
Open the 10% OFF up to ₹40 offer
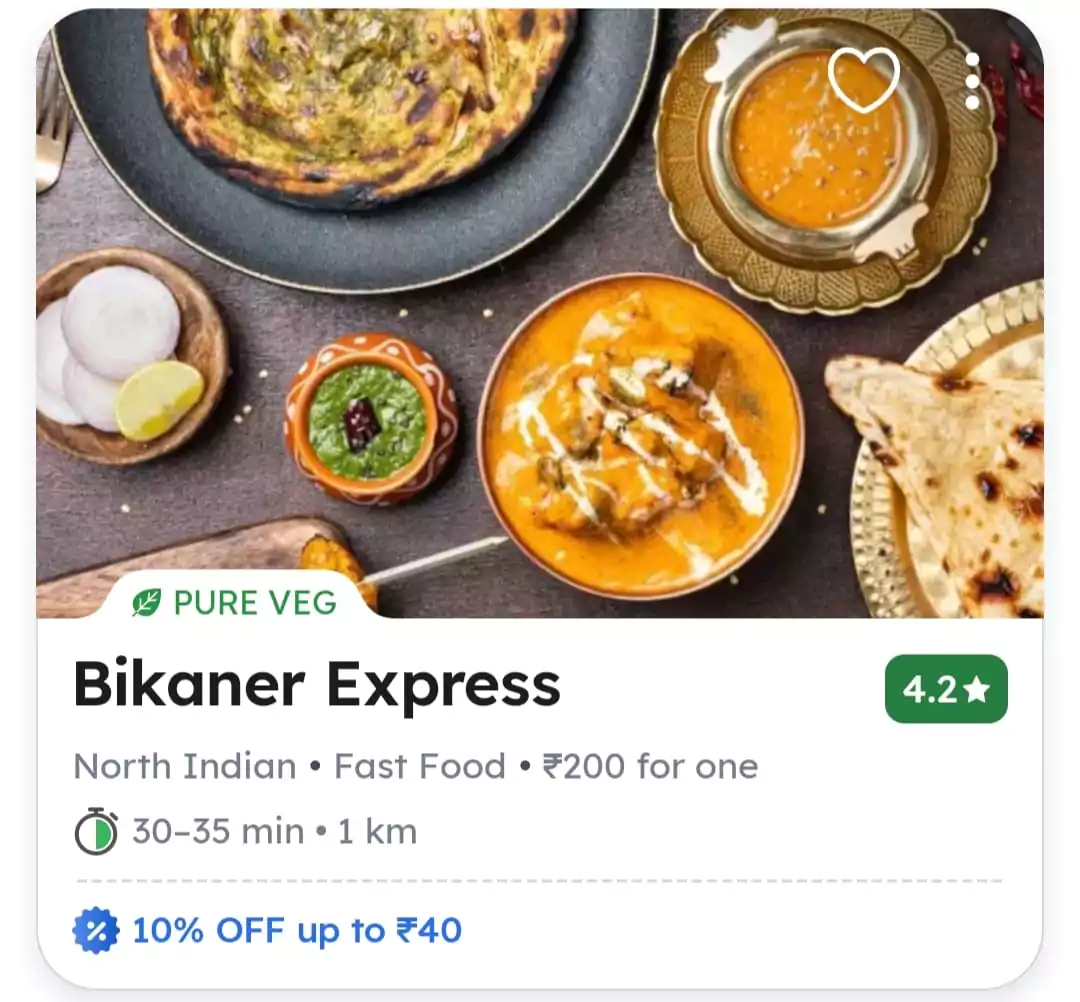[x=297, y=930]
